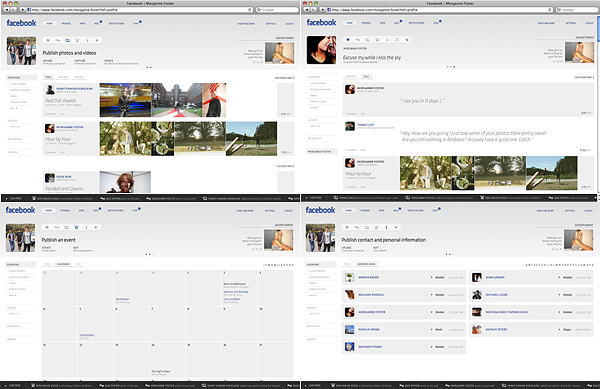This screenshot has height=389, width=600.
Task: Select the List tab in the events page
Action: click(78, 264)
